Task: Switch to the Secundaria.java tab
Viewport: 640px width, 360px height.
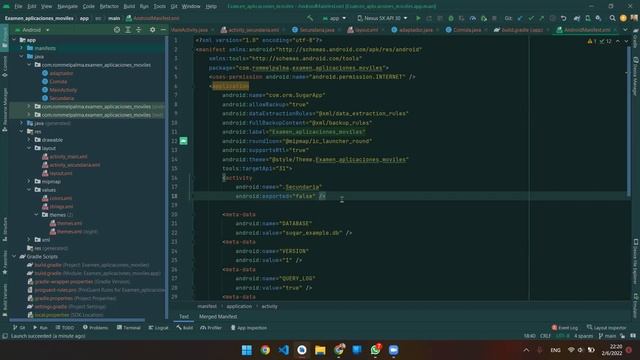Action: [x=316, y=30]
